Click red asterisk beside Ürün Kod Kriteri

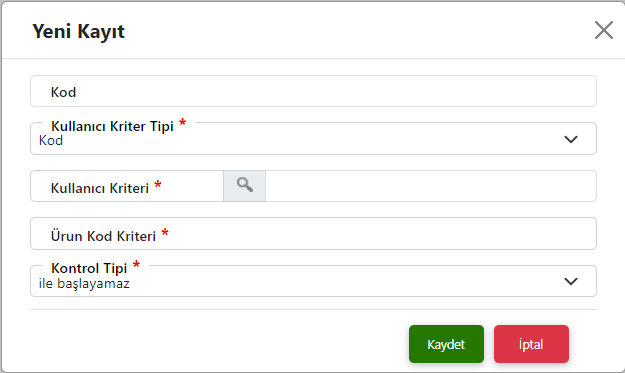click(165, 232)
